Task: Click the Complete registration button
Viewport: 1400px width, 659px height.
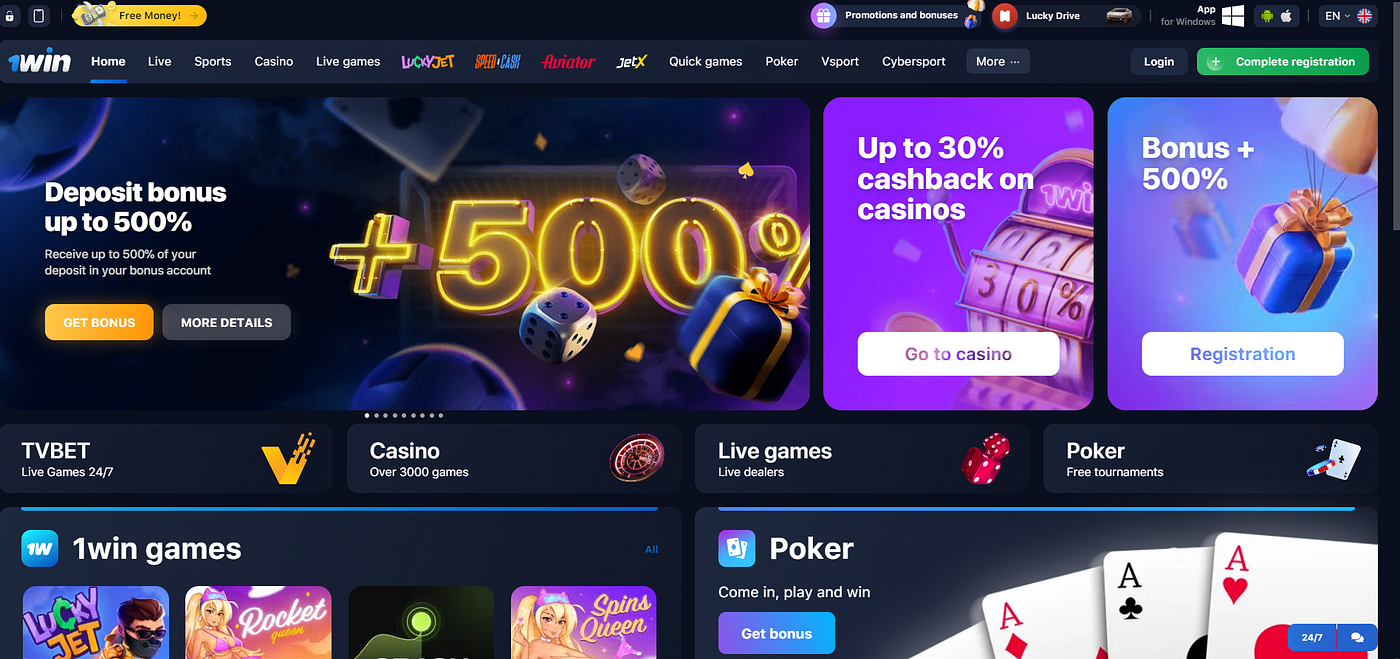Action: [x=1283, y=61]
